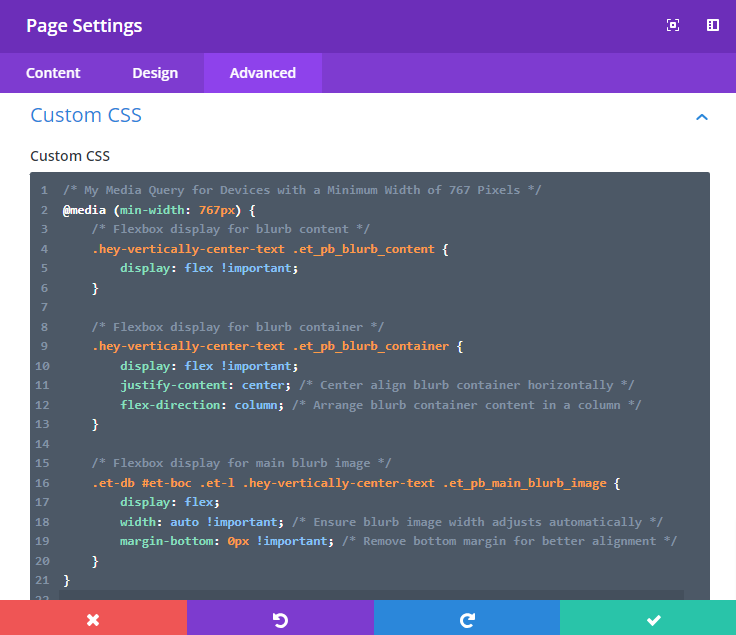736x635 pixels.
Task: Open the Design tab
Action: pyautogui.click(x=155, y=73)
